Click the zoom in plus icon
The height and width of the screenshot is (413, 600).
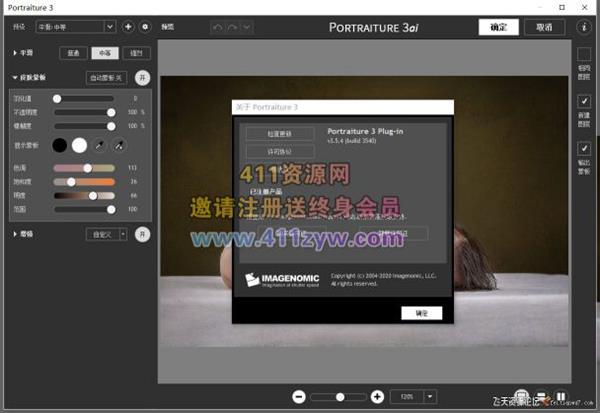click(377, 397)
